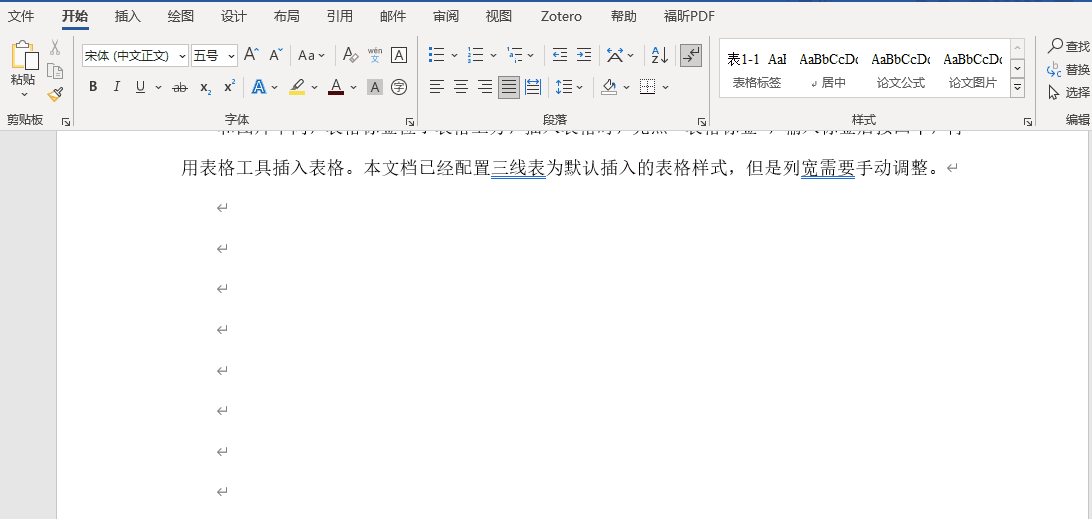Click the Sort A-Z icon

point(659,55)
